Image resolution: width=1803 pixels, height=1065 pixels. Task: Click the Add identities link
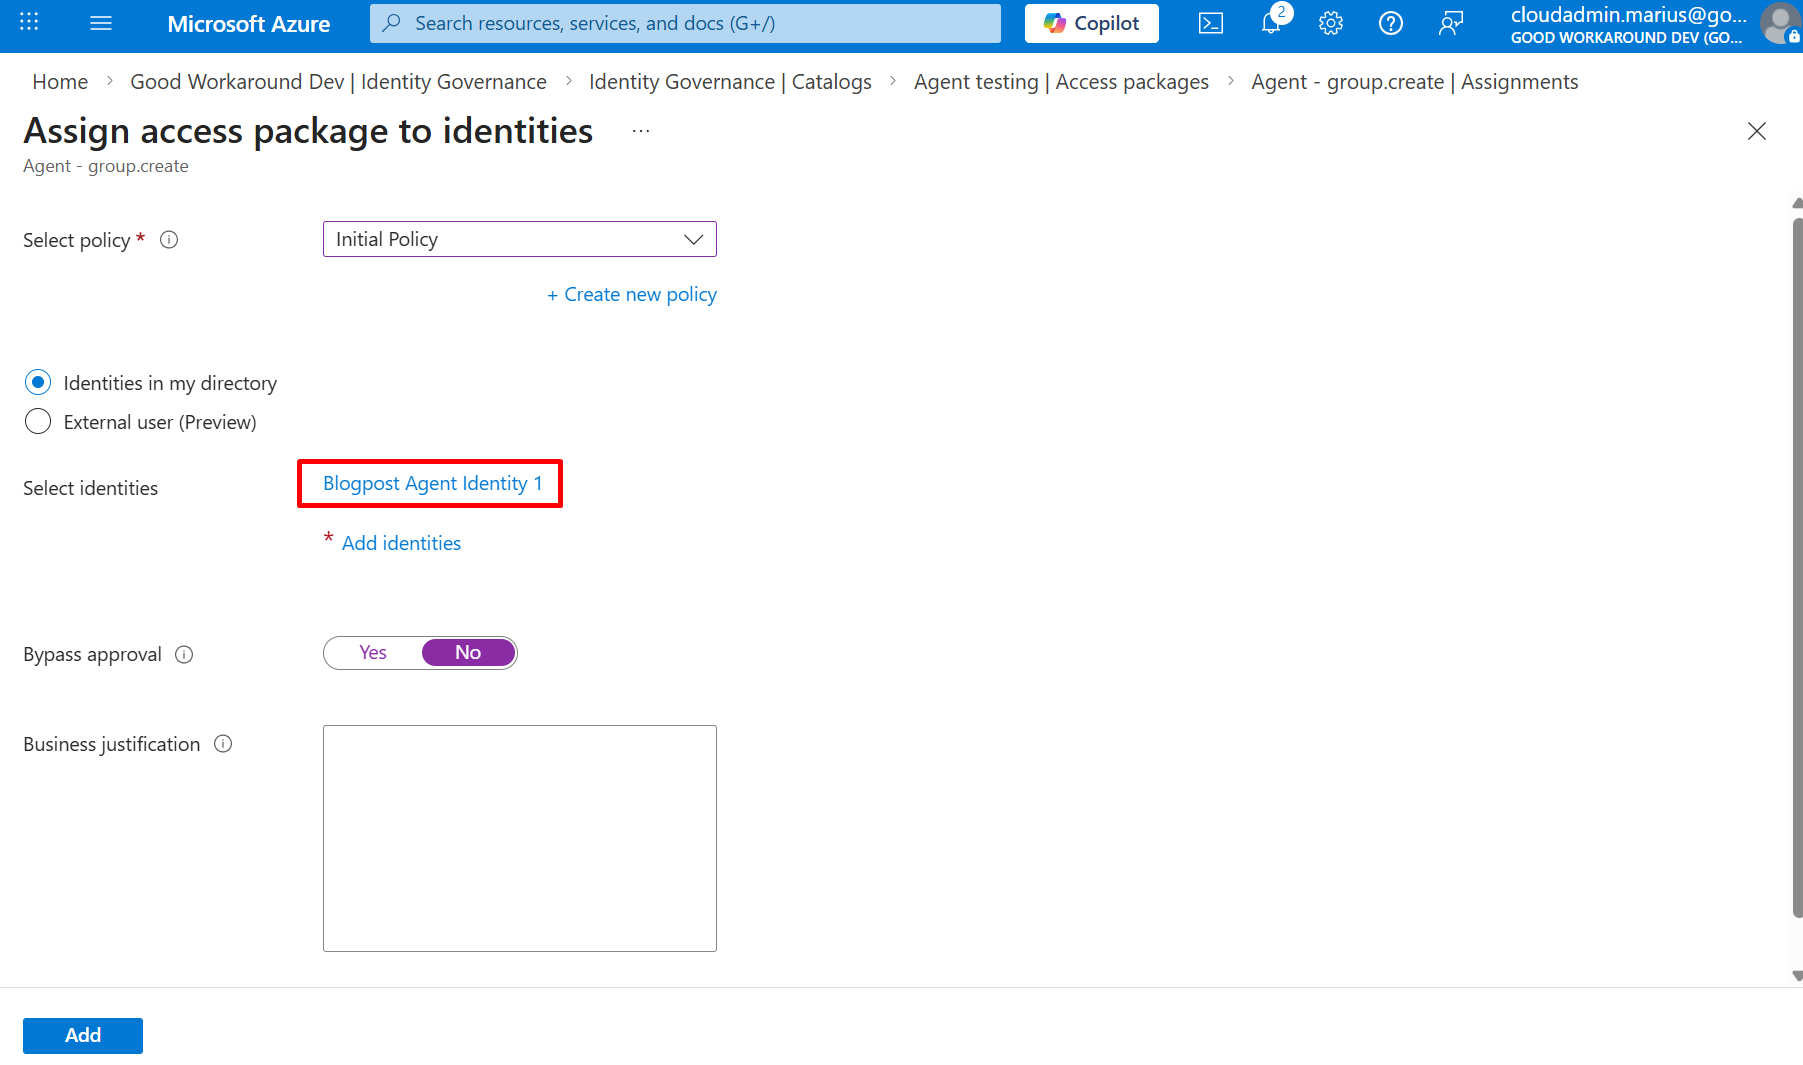401,543
